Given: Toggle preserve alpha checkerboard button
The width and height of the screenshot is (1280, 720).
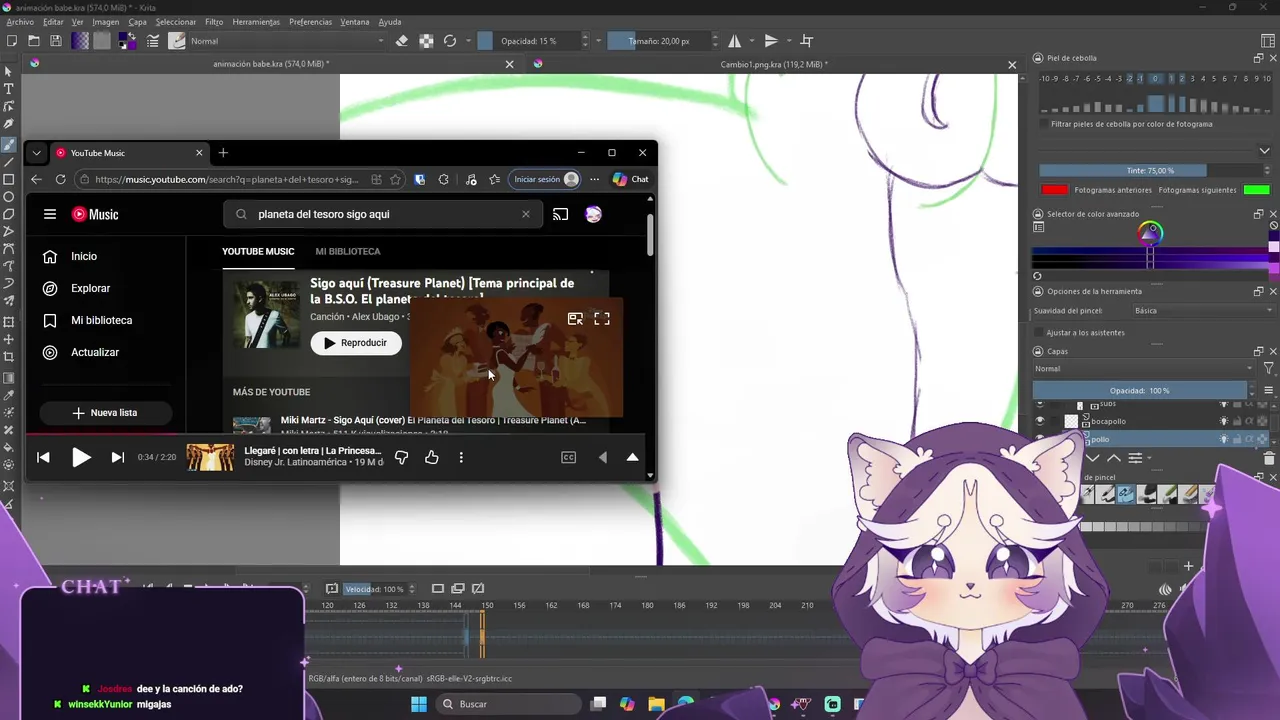Looking at the screenshot, I should [426, 41].
